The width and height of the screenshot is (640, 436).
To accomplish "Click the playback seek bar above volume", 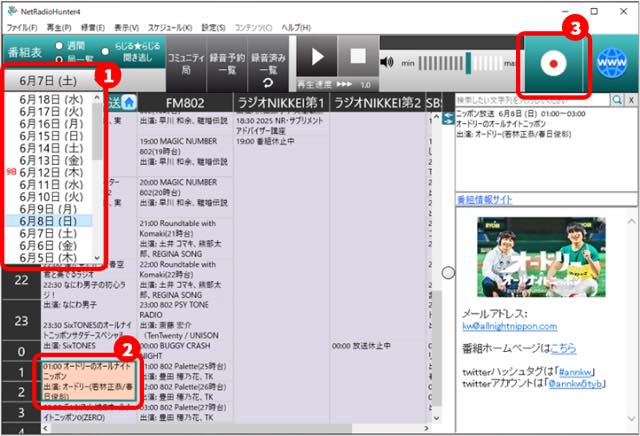I will 451,42.
